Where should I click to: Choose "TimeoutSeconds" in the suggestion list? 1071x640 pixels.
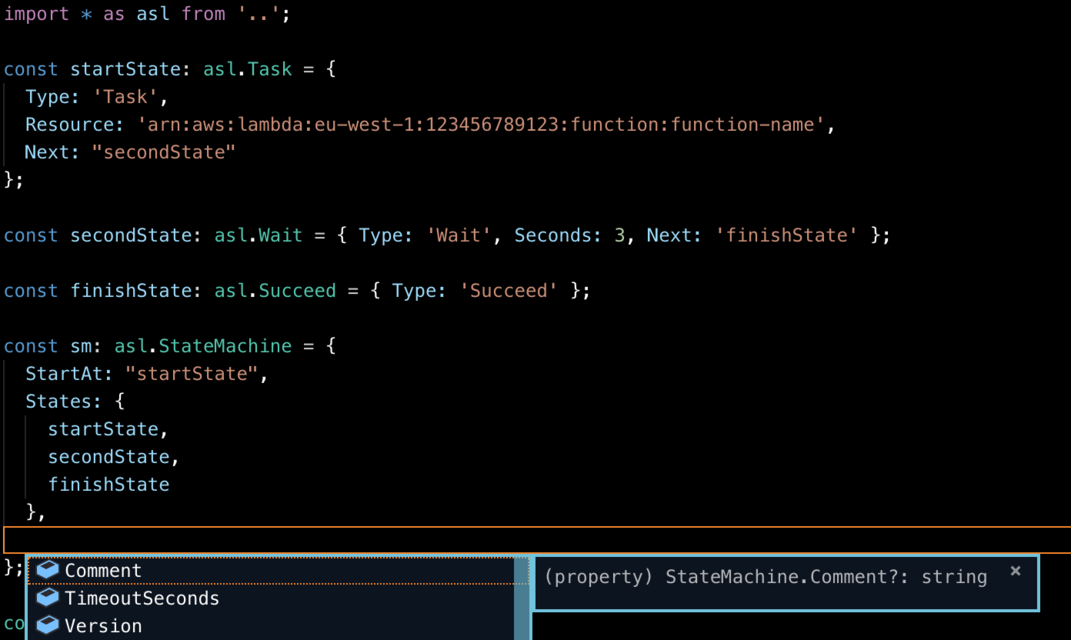pos(141,598)
